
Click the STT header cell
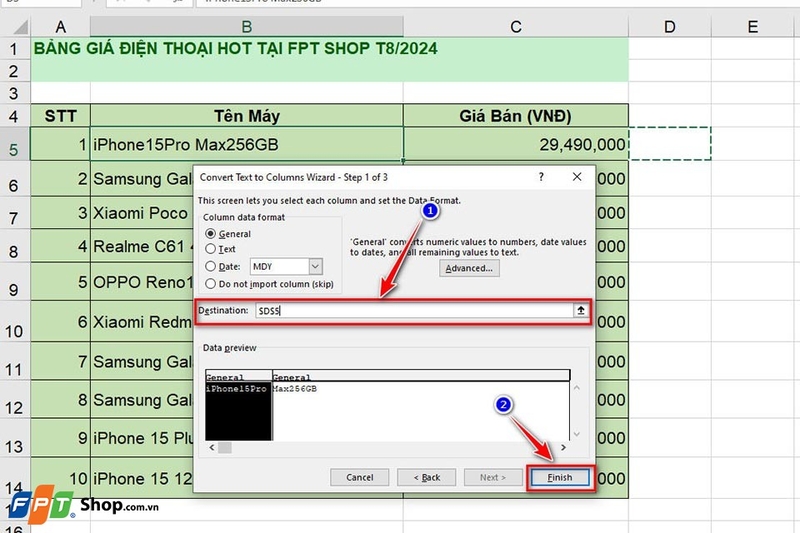pos(60,116)
